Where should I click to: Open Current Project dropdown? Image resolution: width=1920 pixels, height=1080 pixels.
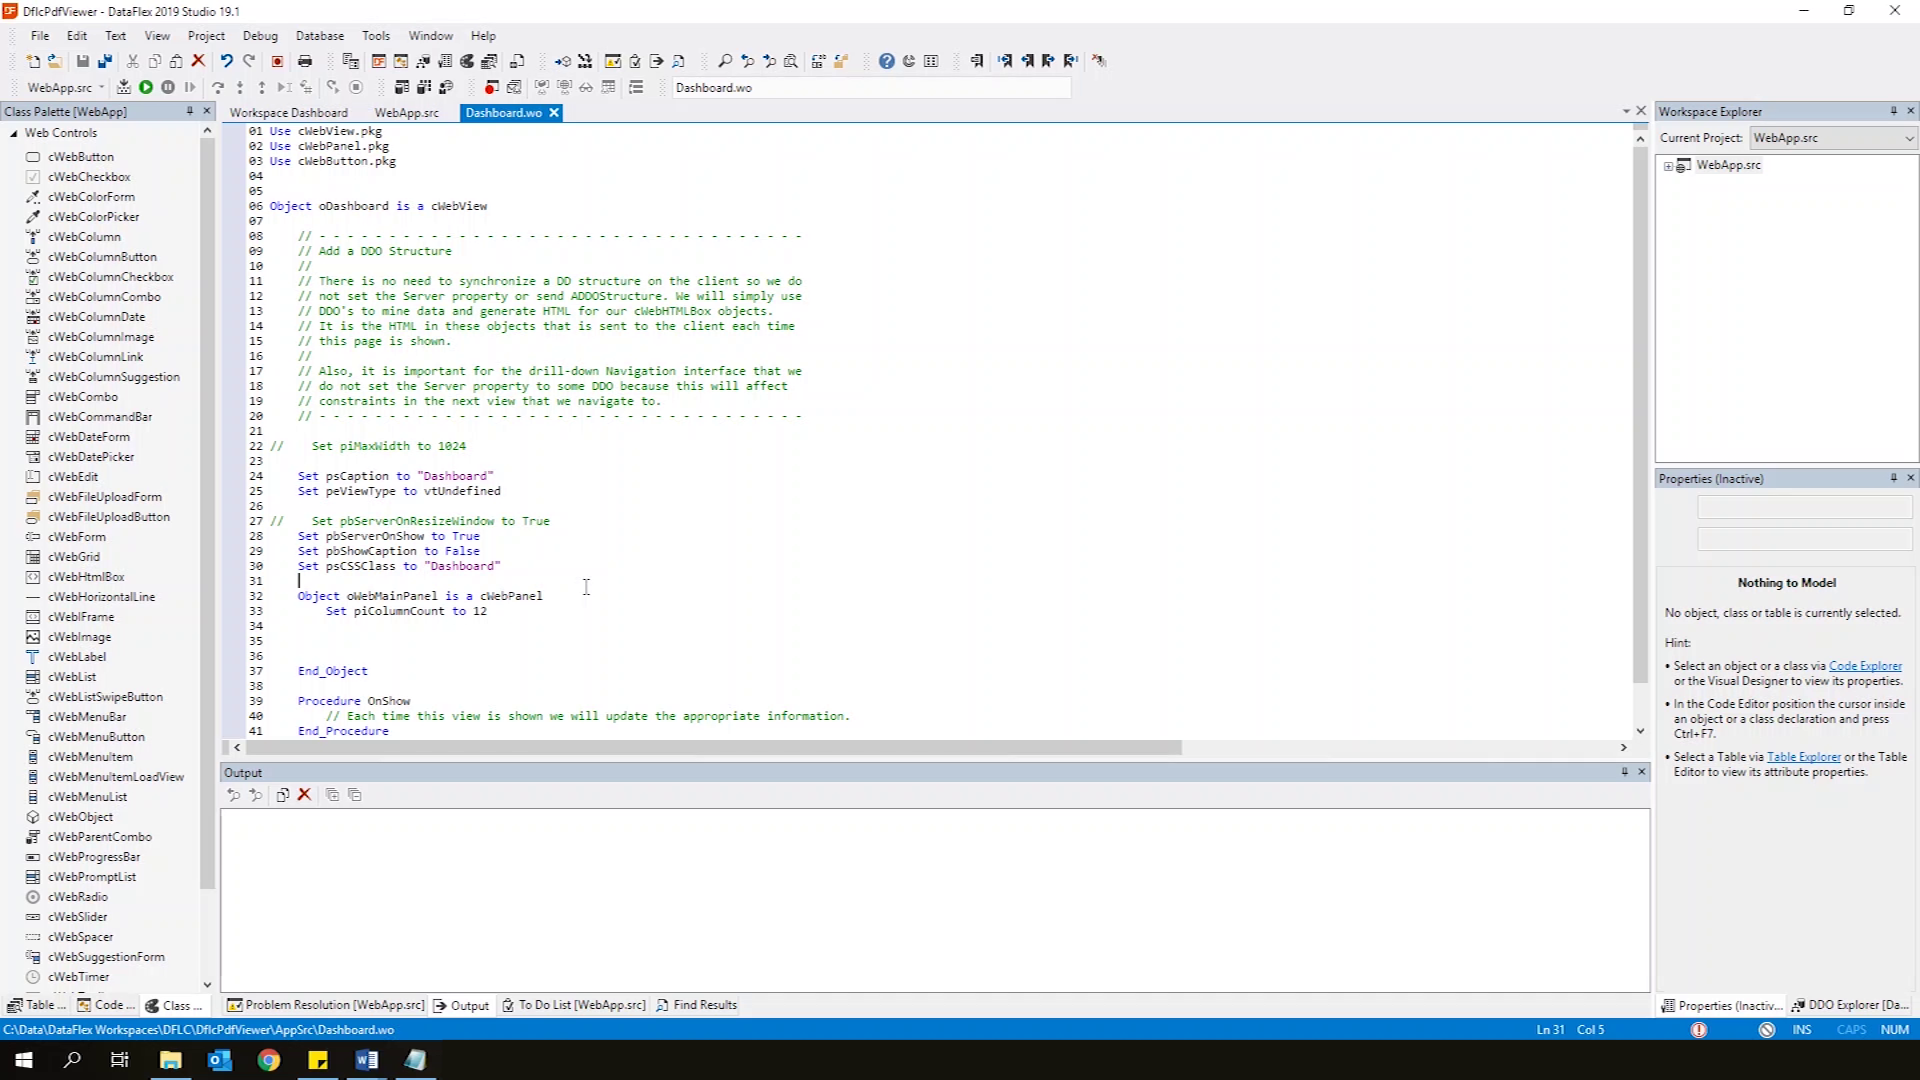[1908, 138]
